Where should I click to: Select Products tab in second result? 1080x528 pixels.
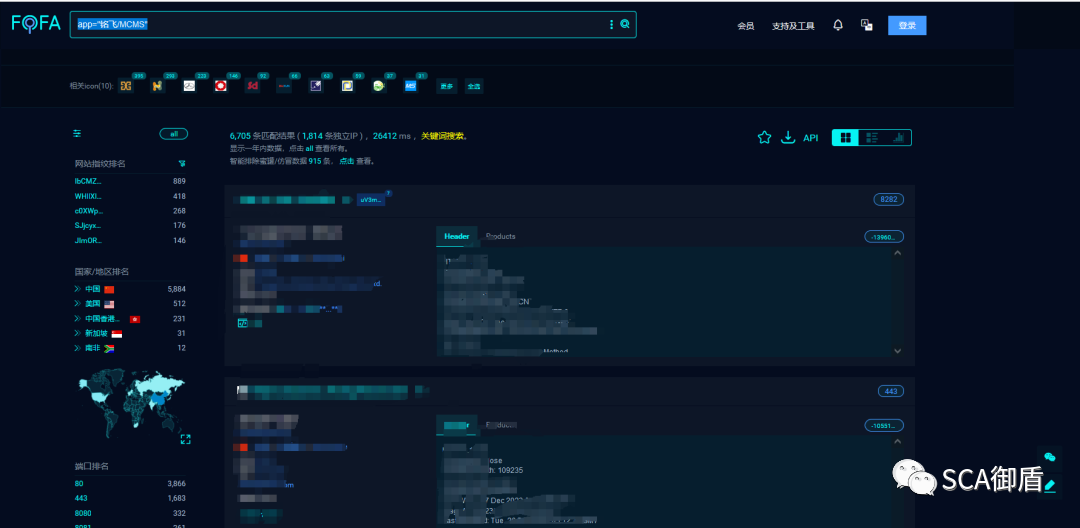501,425
